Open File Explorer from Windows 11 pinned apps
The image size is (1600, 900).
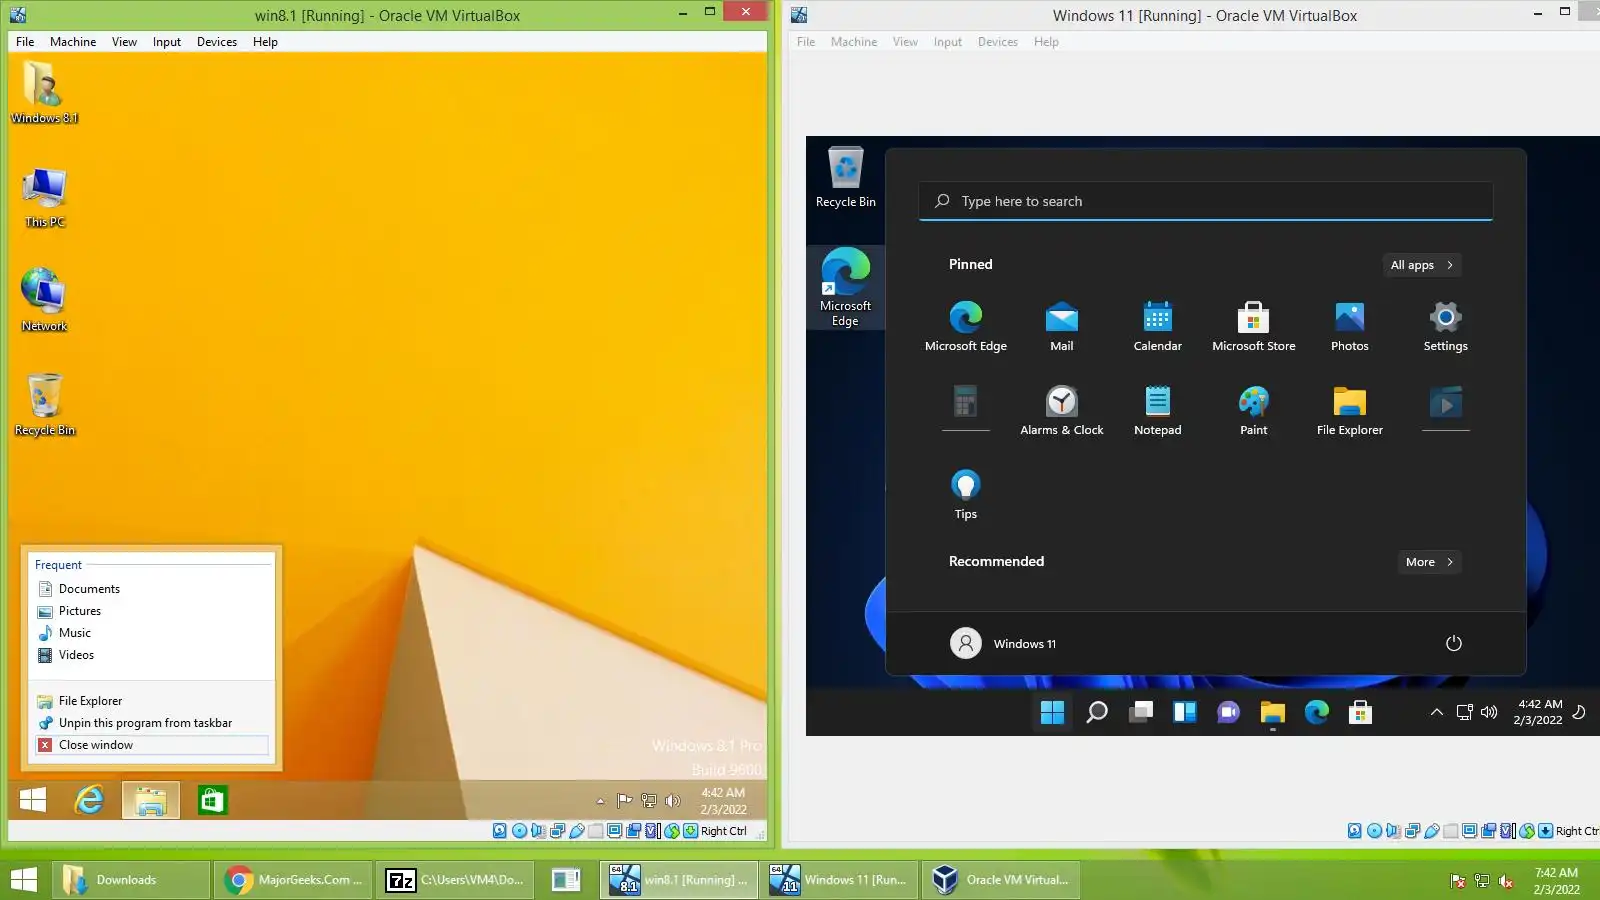1350,411
